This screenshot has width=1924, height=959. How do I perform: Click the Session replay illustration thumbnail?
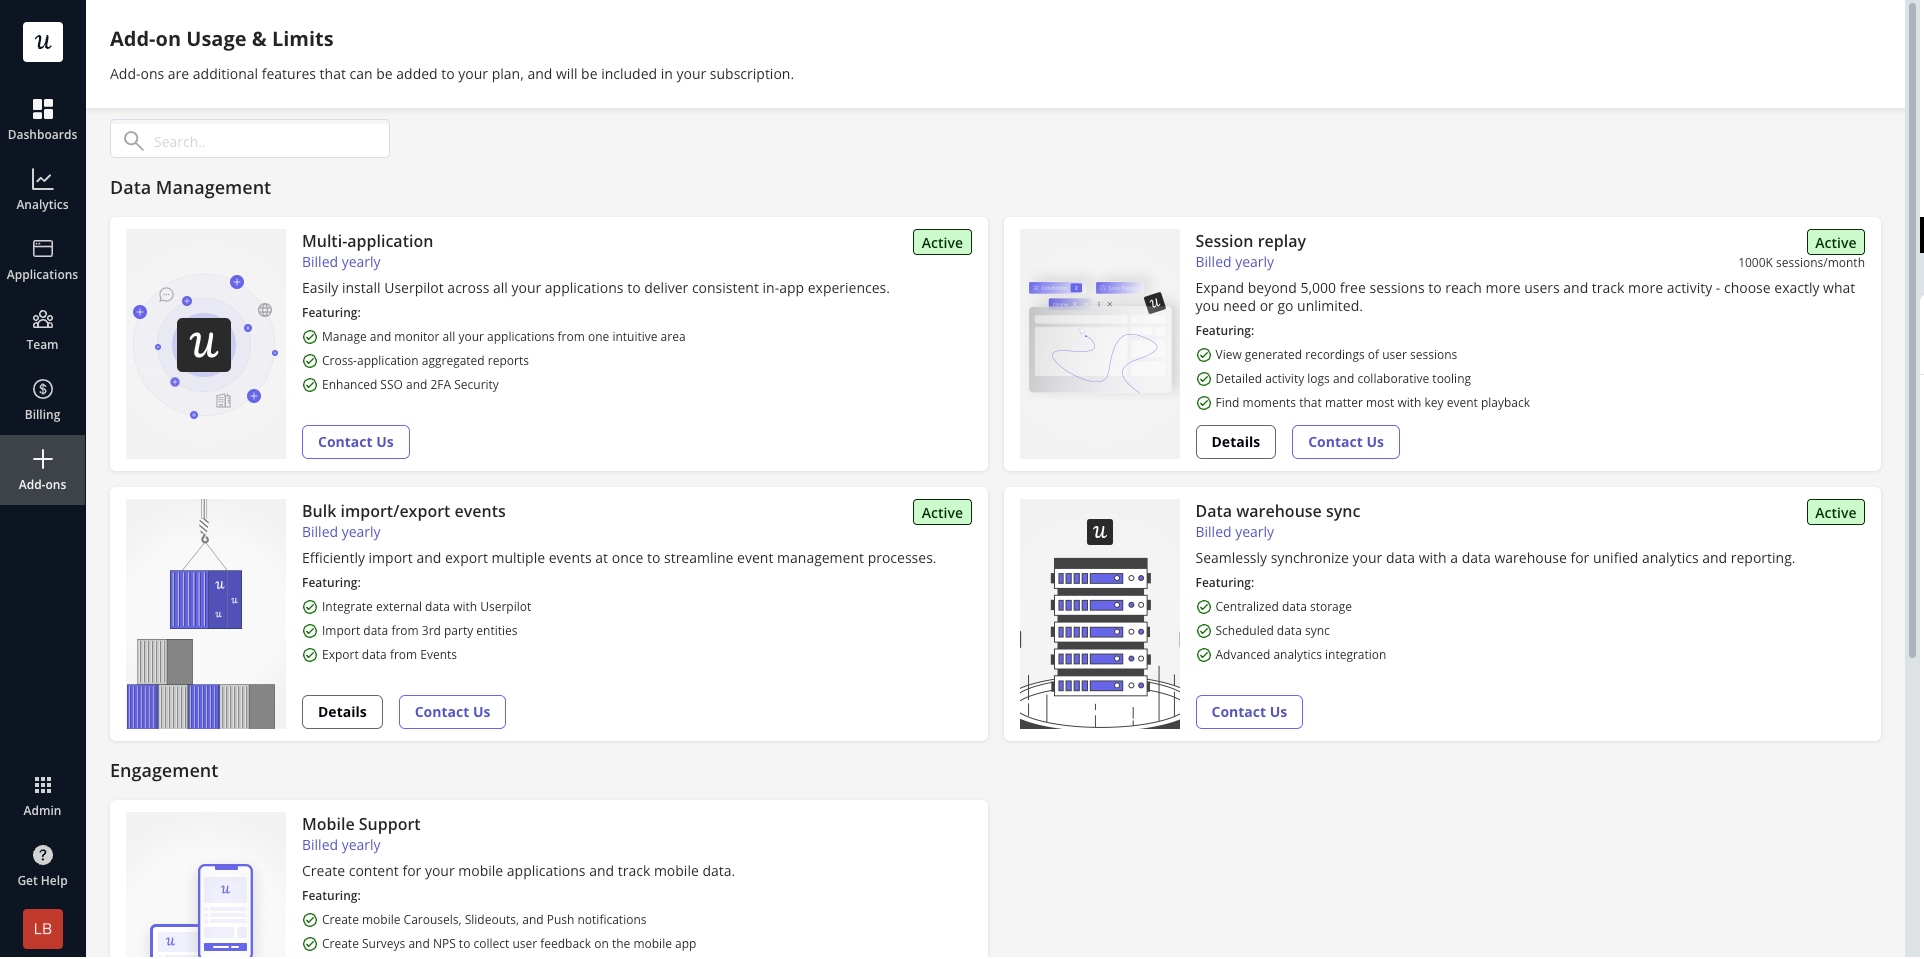coord(1100,344)
